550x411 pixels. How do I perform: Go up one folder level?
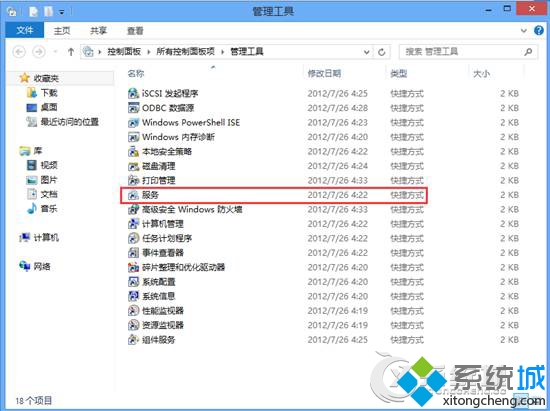click(x=71, y=52)
